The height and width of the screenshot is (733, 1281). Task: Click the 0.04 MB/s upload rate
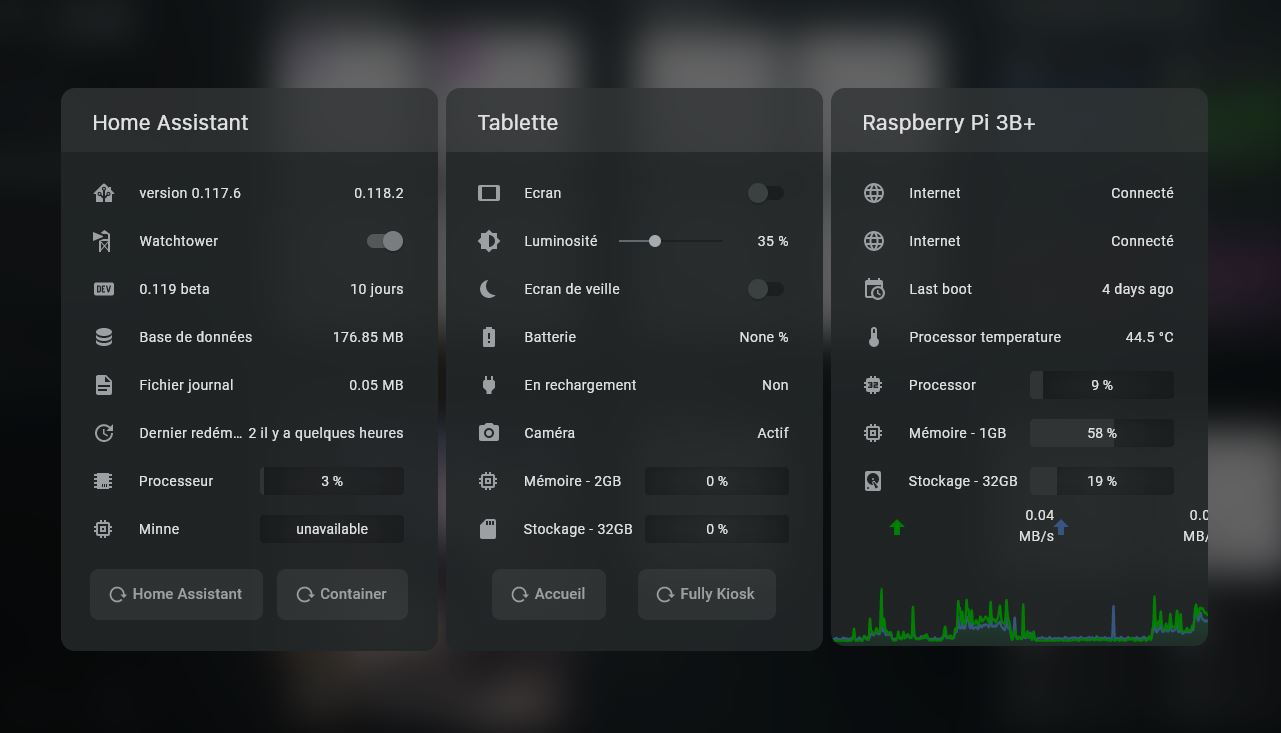pos(1037,525)
